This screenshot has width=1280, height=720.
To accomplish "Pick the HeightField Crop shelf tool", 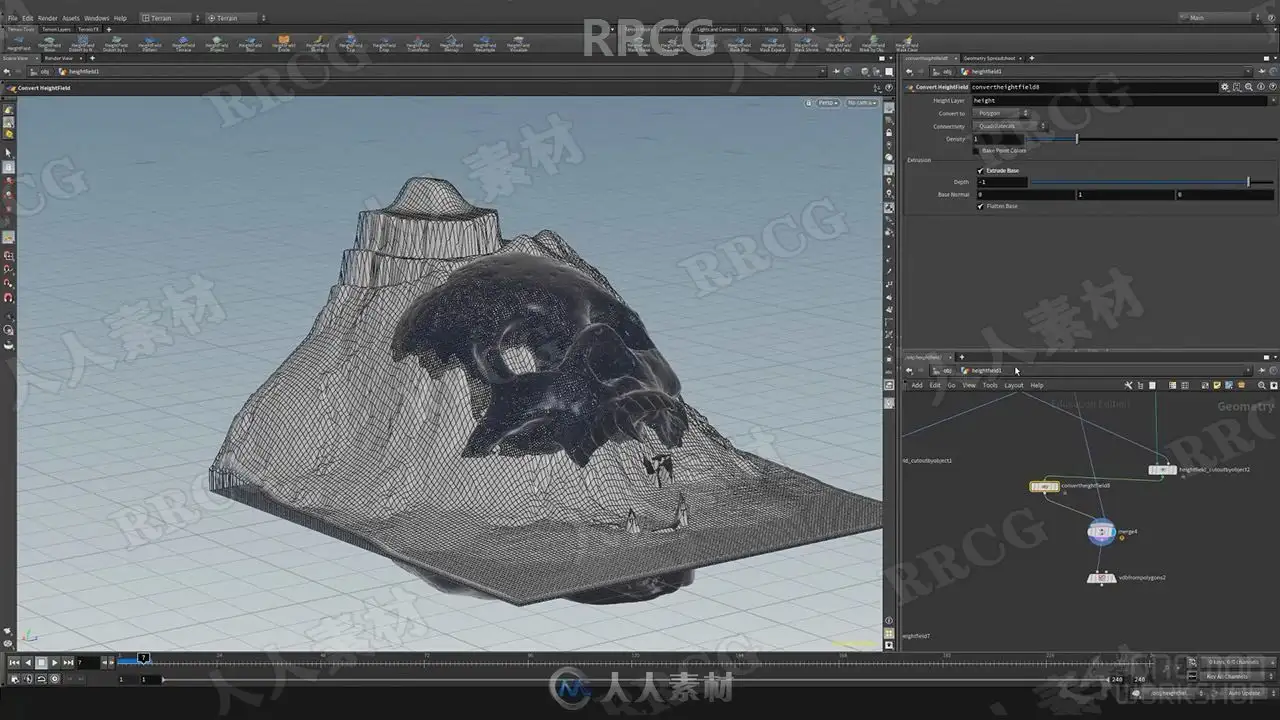I will pos(384,44).
